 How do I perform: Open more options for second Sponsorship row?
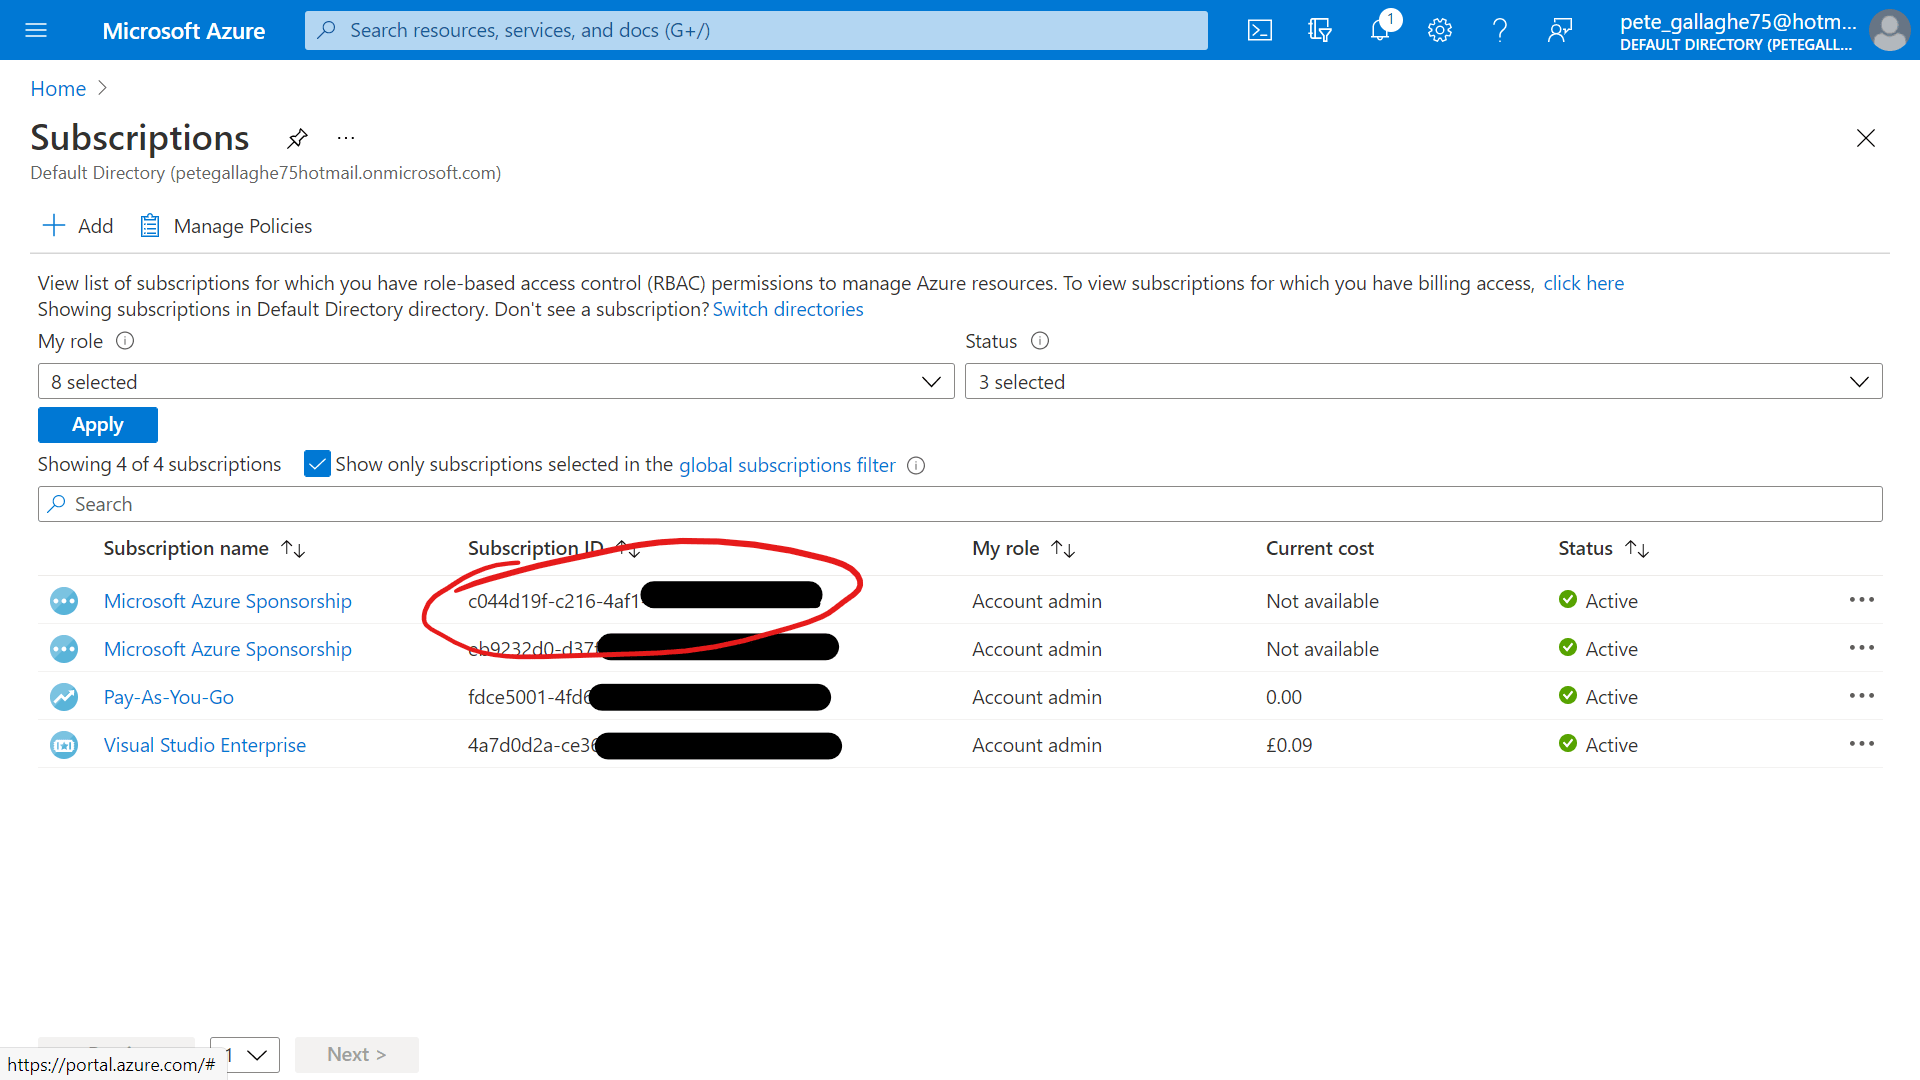pos(1862,648)
